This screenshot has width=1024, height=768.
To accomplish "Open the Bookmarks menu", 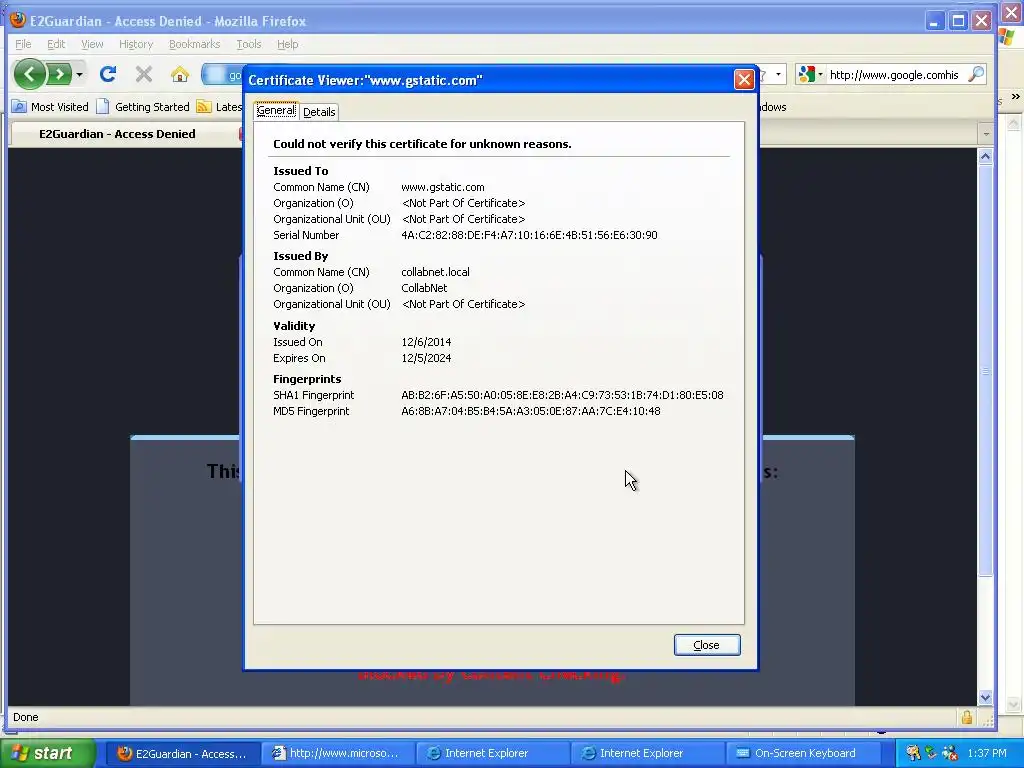I will coord(195,44).
